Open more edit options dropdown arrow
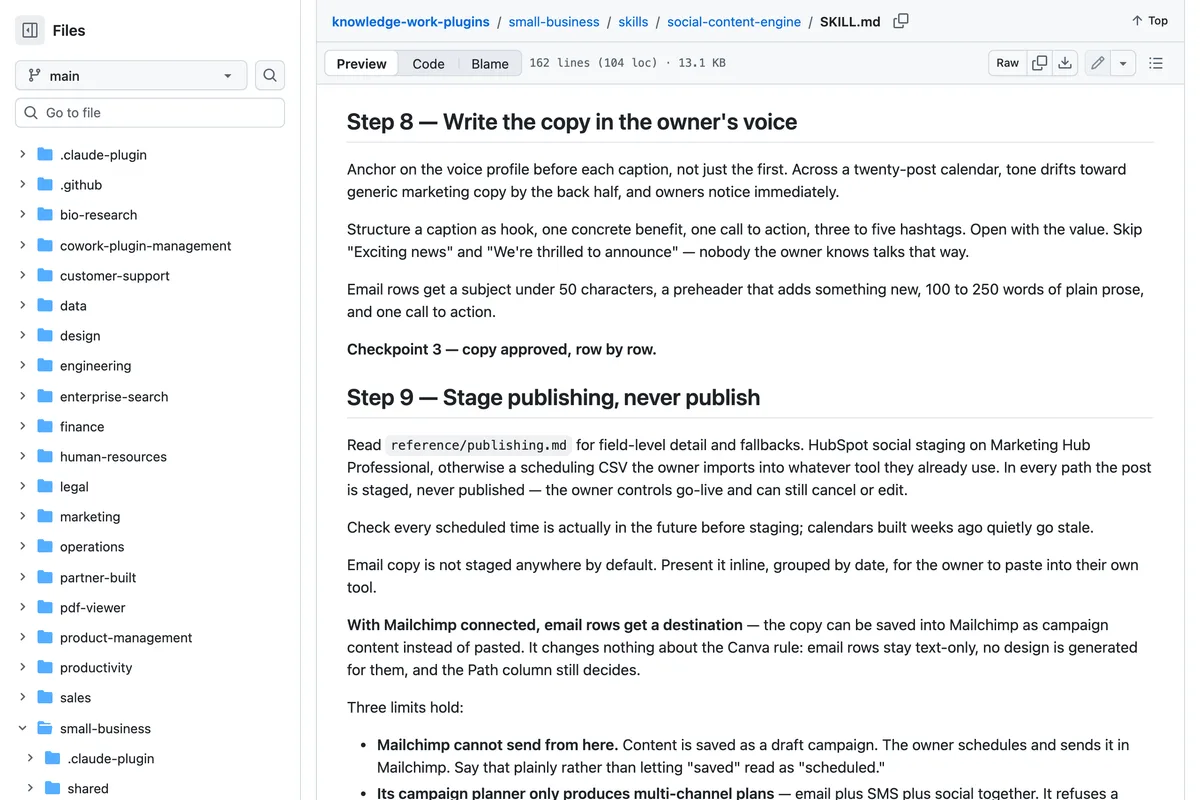This screenshot has width=1200, height=800. pos(1123,63)
